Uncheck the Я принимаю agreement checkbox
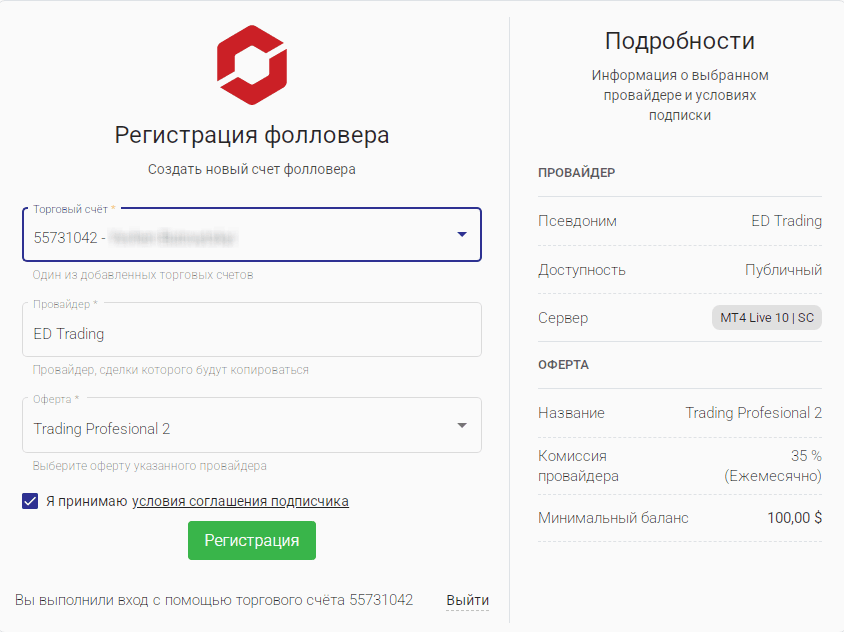 pyautogui.click(x=30, y=501)
